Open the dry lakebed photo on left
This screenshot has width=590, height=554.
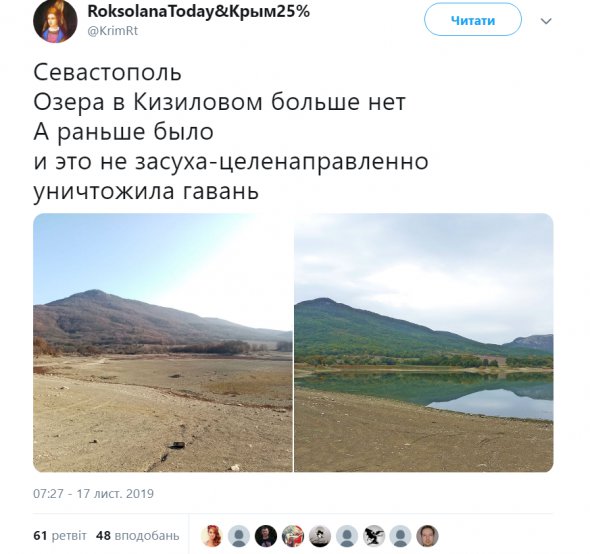pyautogui.click(x=163, y=342)
